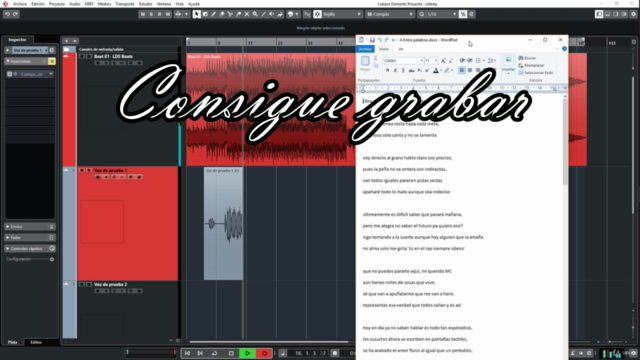This screenshot has height=360, width=640.
Task: Click the Cut scissors icon in WordPad
Action: click(376, 59)
